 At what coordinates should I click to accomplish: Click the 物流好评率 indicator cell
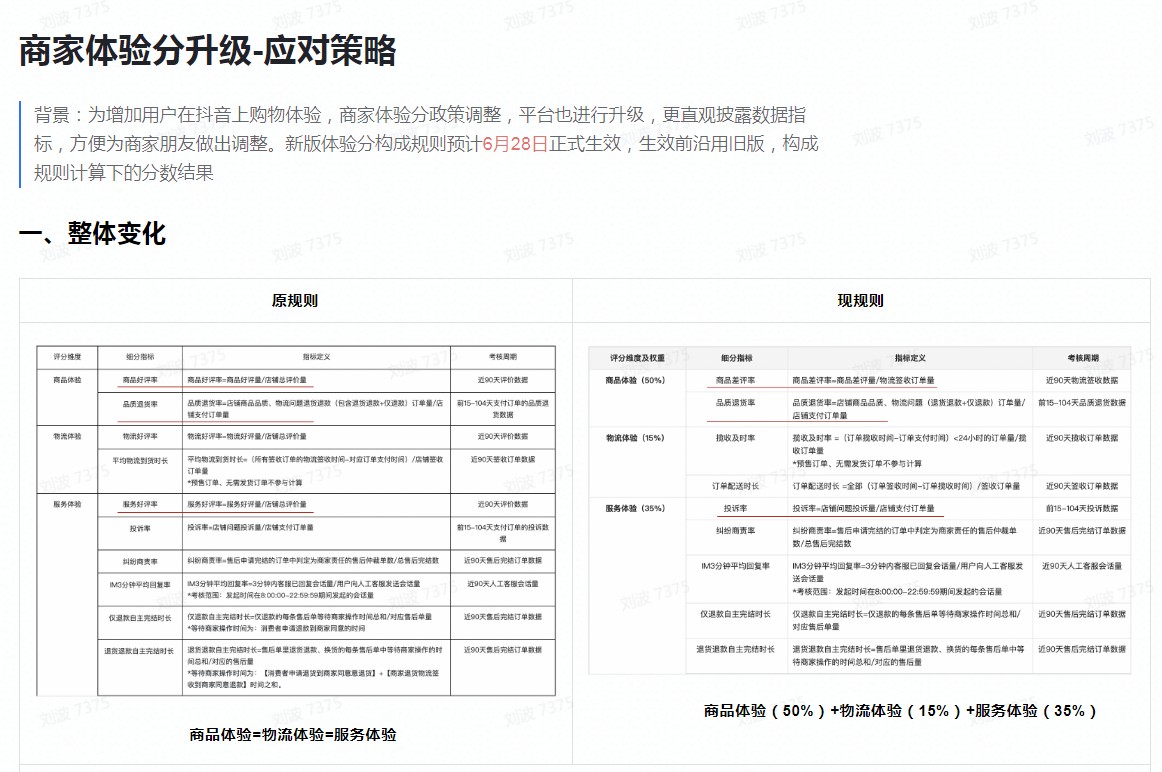(140, 436)
